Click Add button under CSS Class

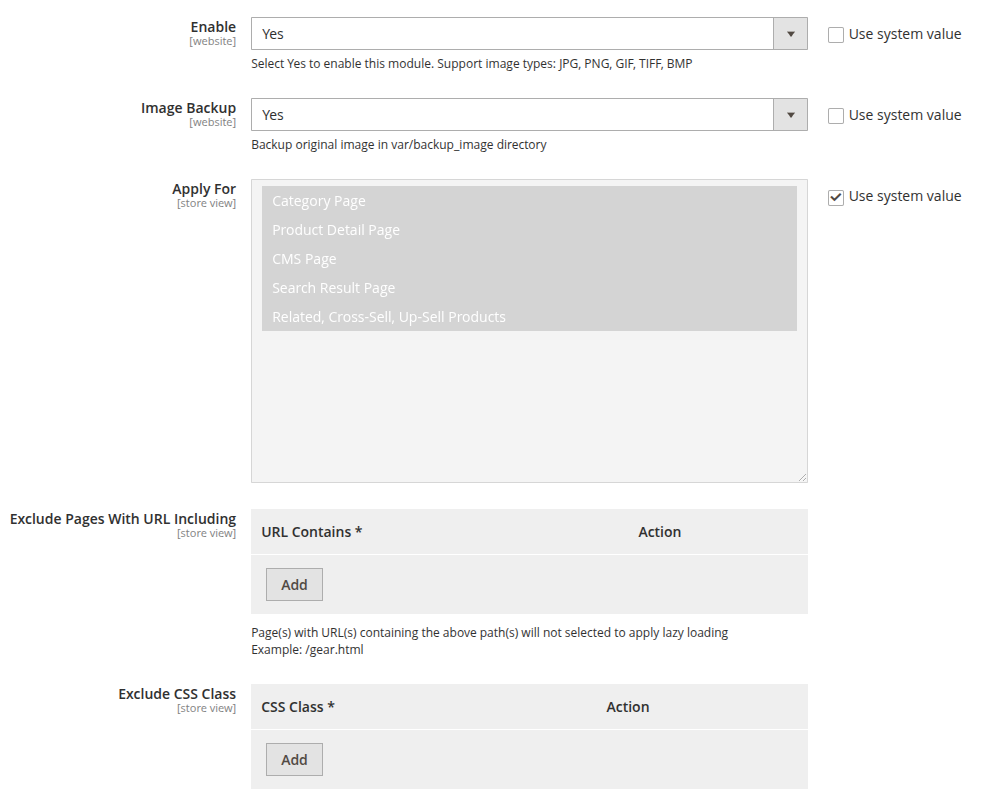click(x=294, y=760)
